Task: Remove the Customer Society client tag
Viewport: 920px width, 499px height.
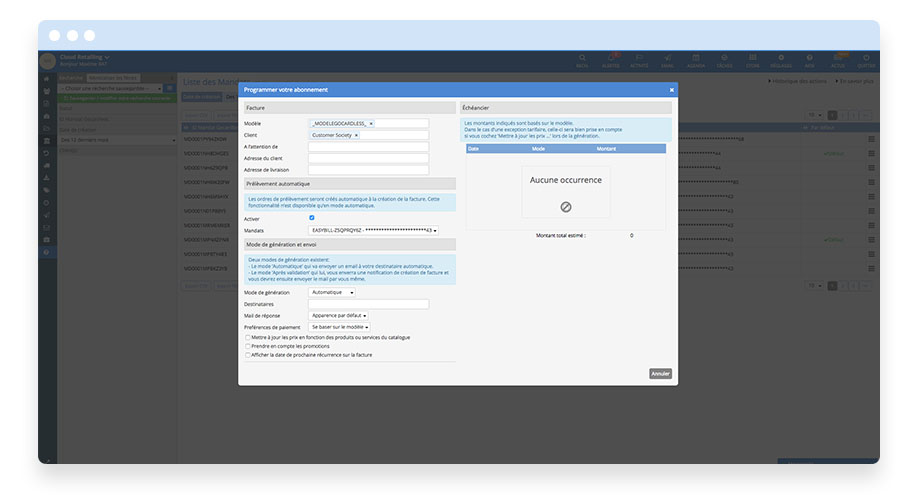Action: click(356, 135)
